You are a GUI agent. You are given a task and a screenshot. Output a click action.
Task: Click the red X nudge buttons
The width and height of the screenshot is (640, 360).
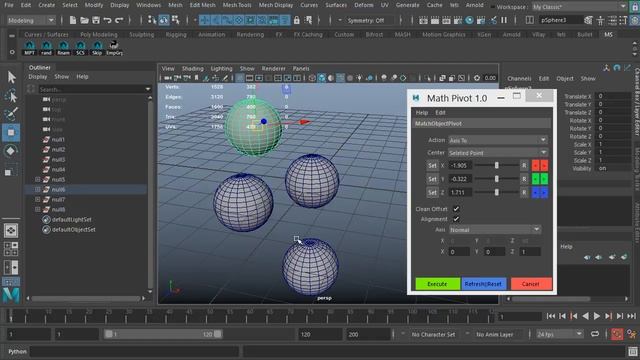[x=540, y=165]
